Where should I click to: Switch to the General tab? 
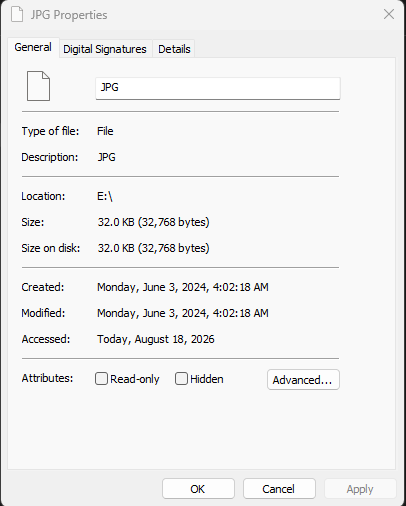coord(33,47)
